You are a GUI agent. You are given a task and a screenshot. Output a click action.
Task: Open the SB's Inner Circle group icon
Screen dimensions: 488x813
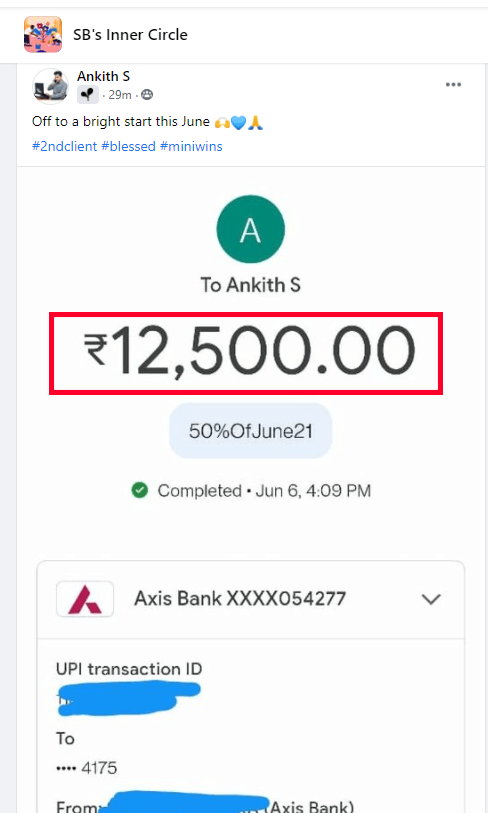(43, 34)
